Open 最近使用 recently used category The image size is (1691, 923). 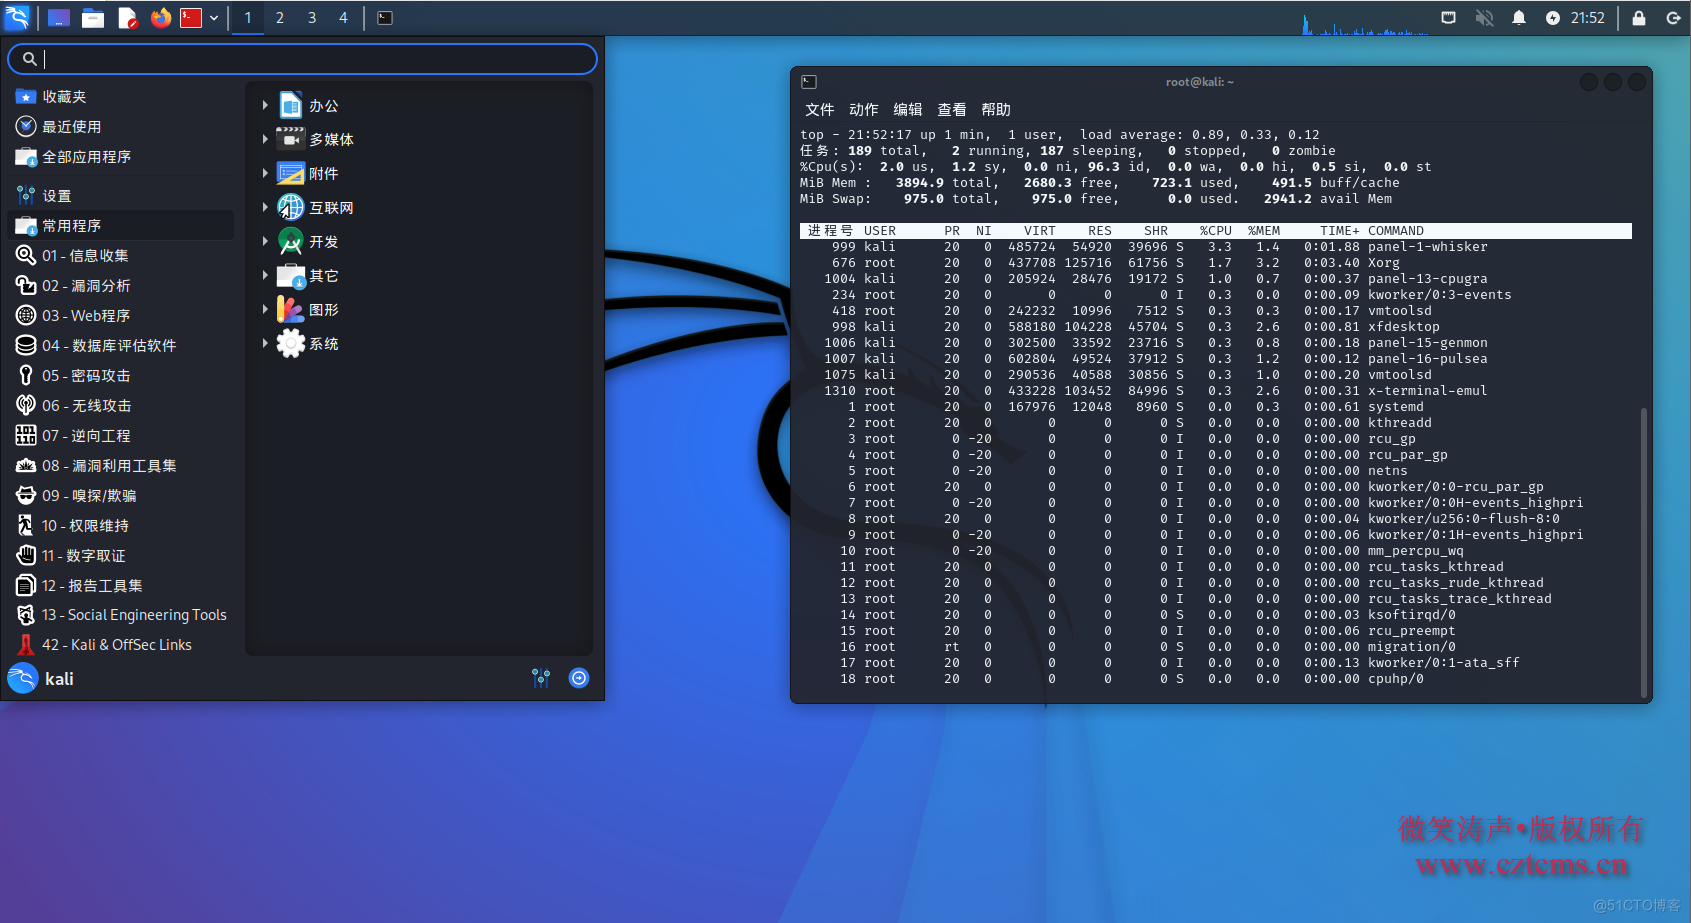[120, 127]
